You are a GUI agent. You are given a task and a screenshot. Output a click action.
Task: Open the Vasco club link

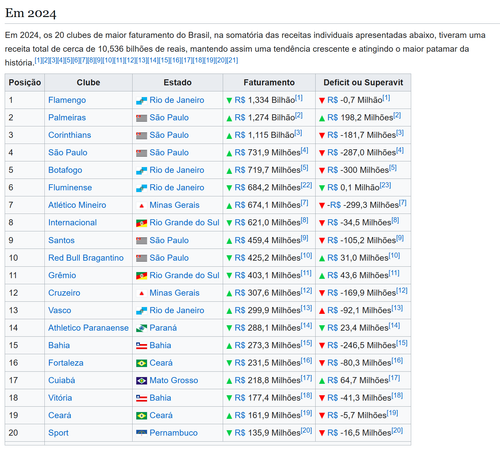[60, 310]
